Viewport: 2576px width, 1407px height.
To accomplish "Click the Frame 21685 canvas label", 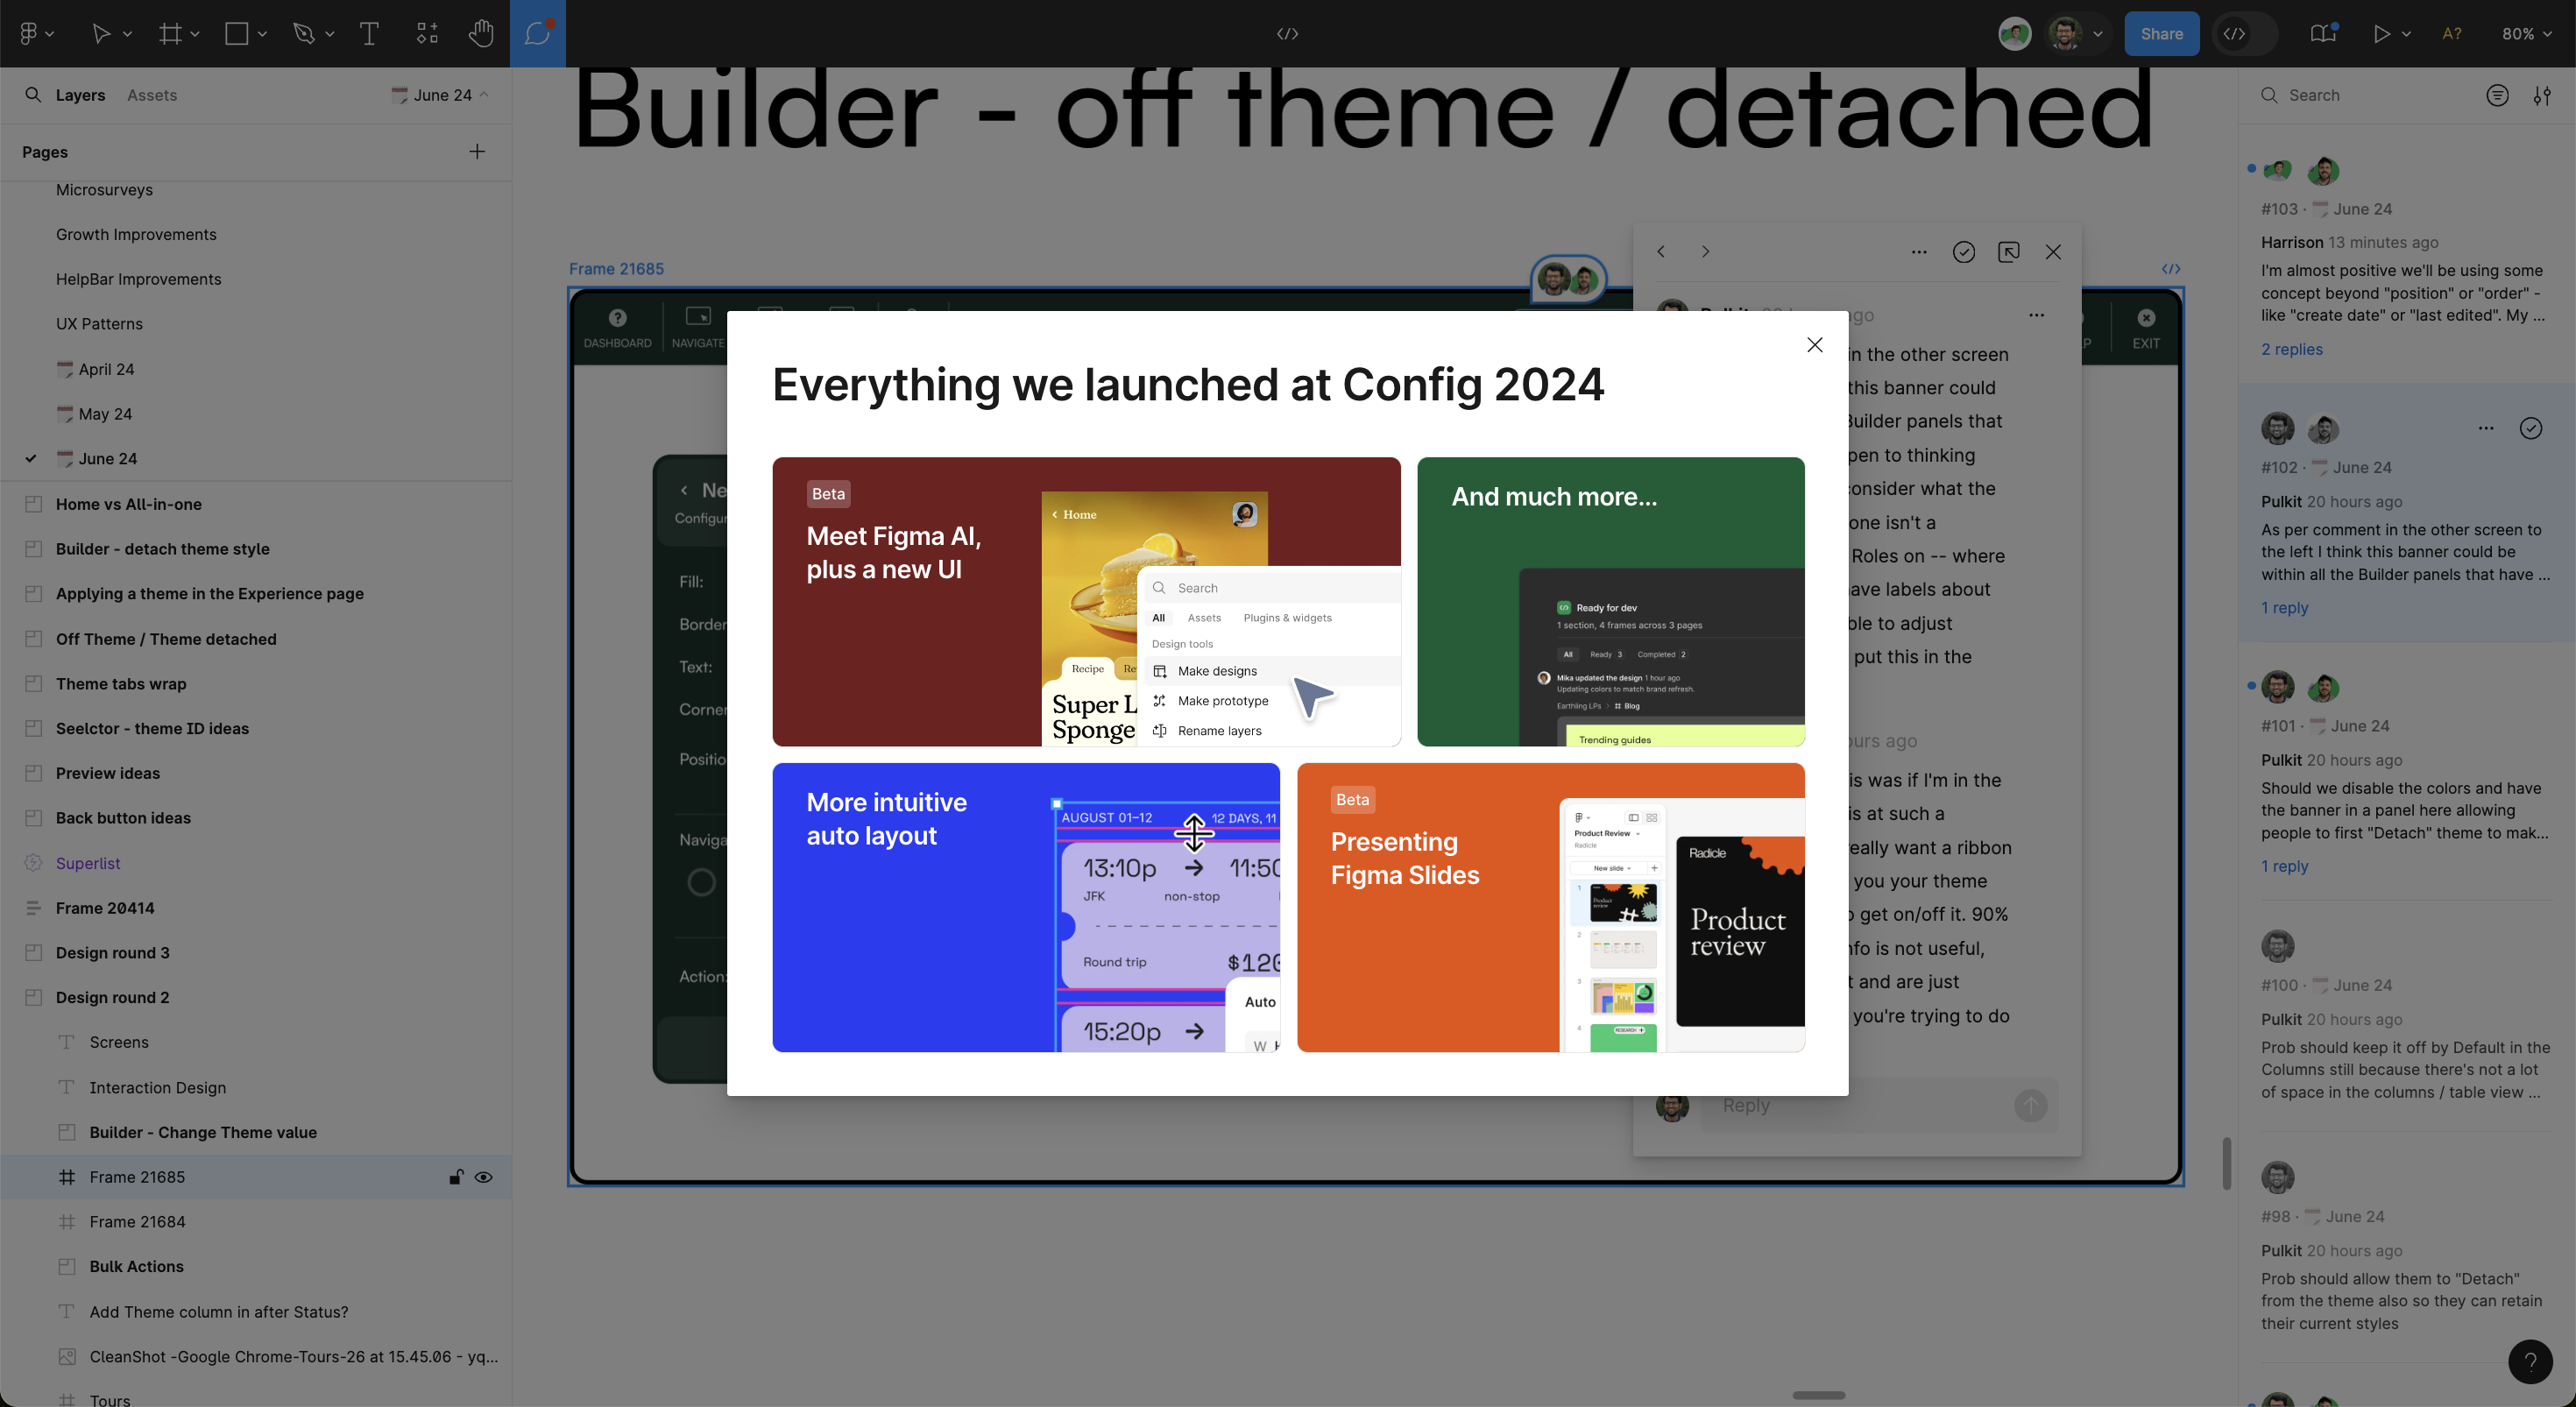I will coord(616,269).
